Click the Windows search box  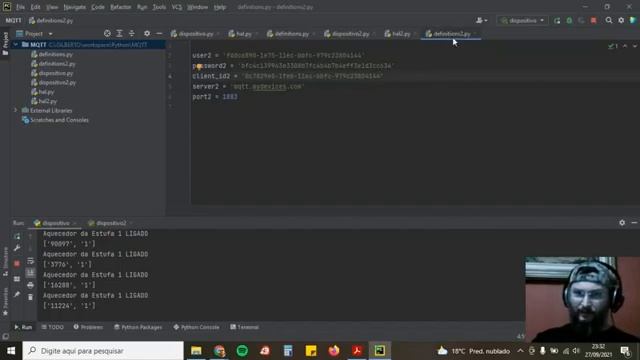click(x=103, y=351)
